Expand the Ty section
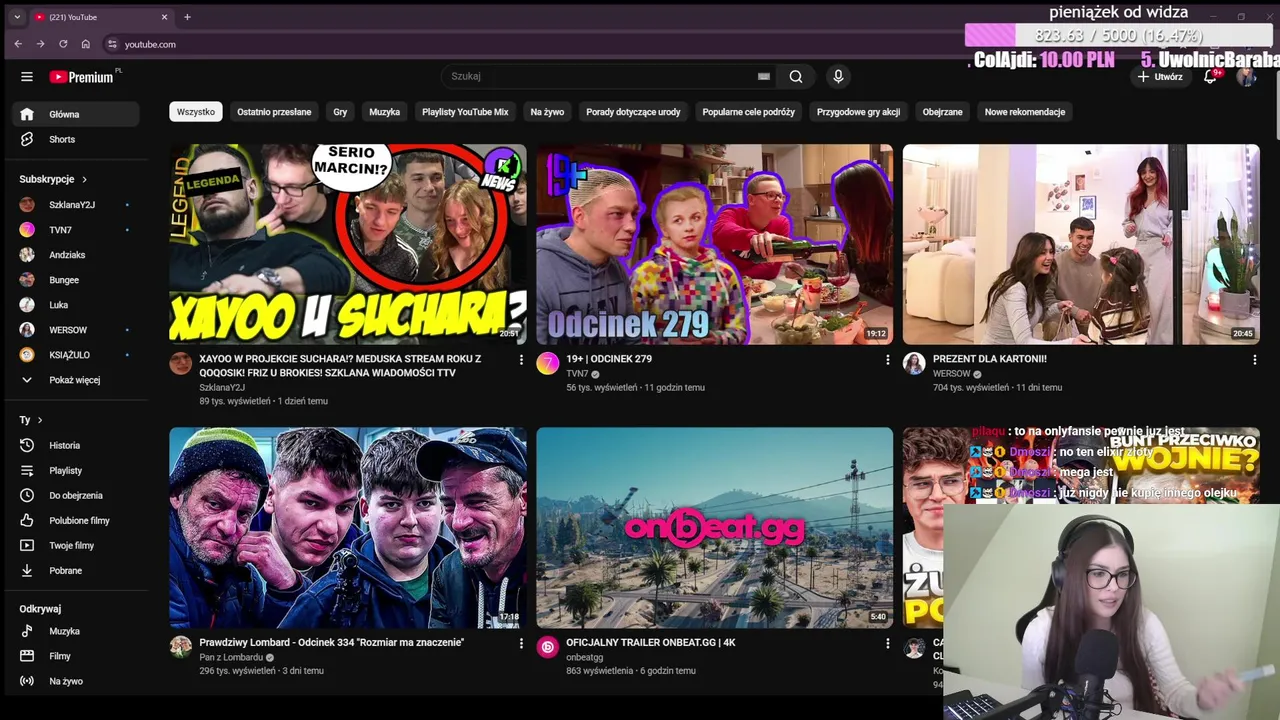1280x720 pixels. pos(31,420)
